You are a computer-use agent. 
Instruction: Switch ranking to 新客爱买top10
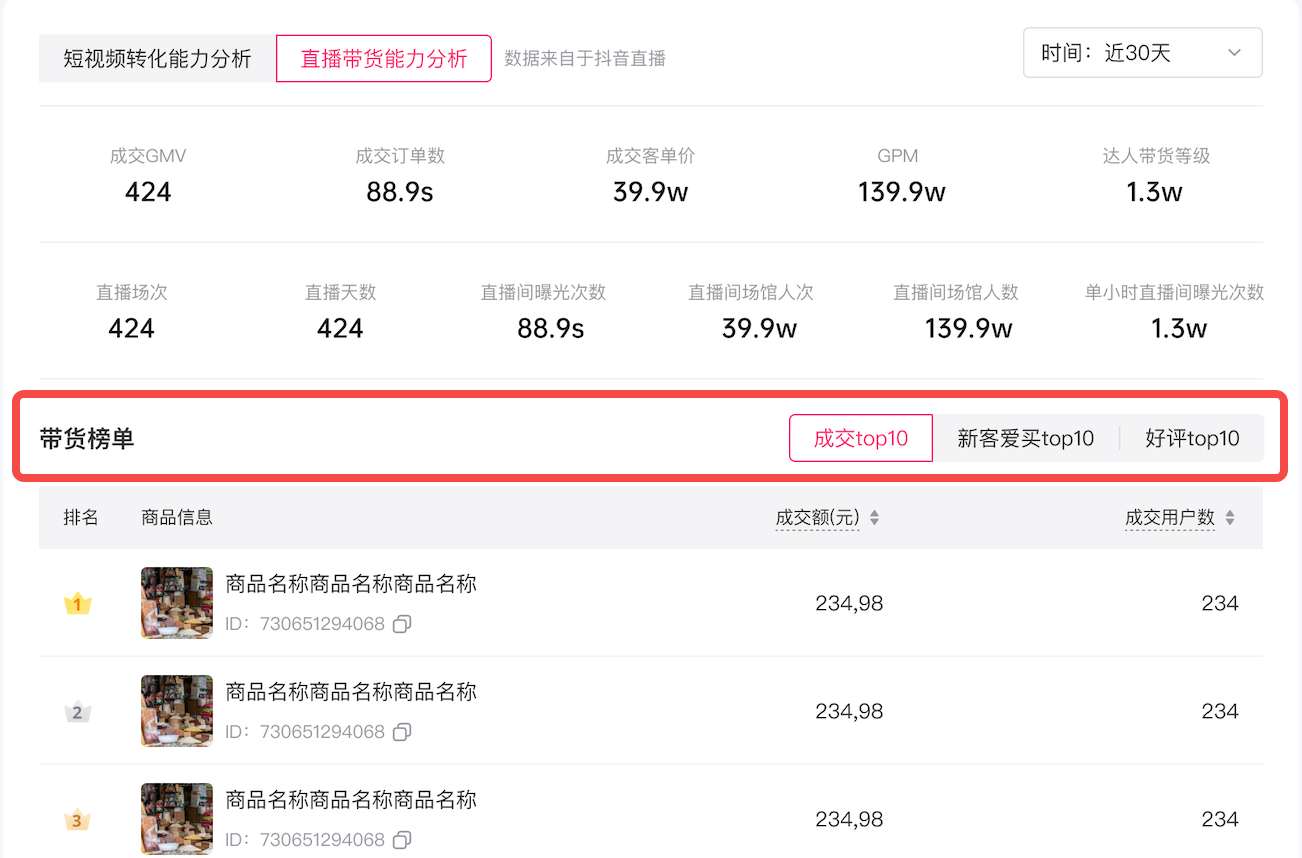click(x=1025, y=438)
